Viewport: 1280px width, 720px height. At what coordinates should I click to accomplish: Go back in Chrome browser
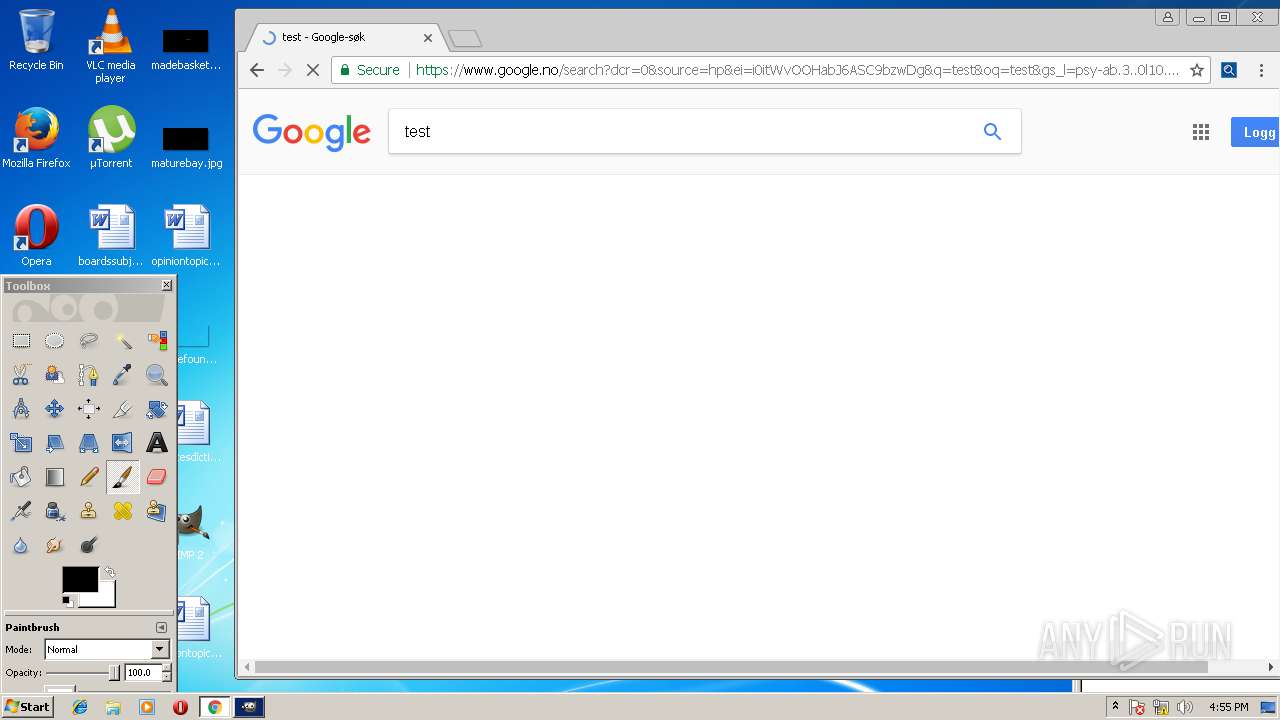[x=257, y=70]
